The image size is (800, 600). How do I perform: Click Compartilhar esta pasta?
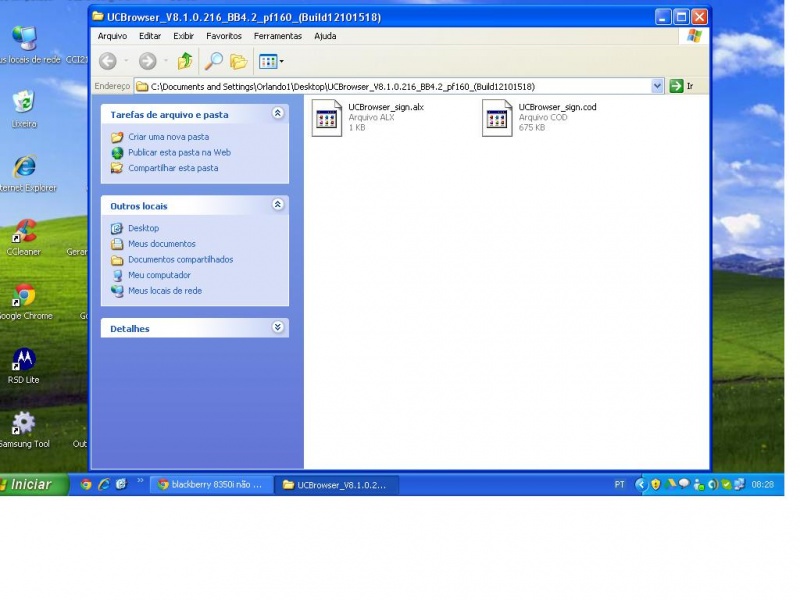173,168
